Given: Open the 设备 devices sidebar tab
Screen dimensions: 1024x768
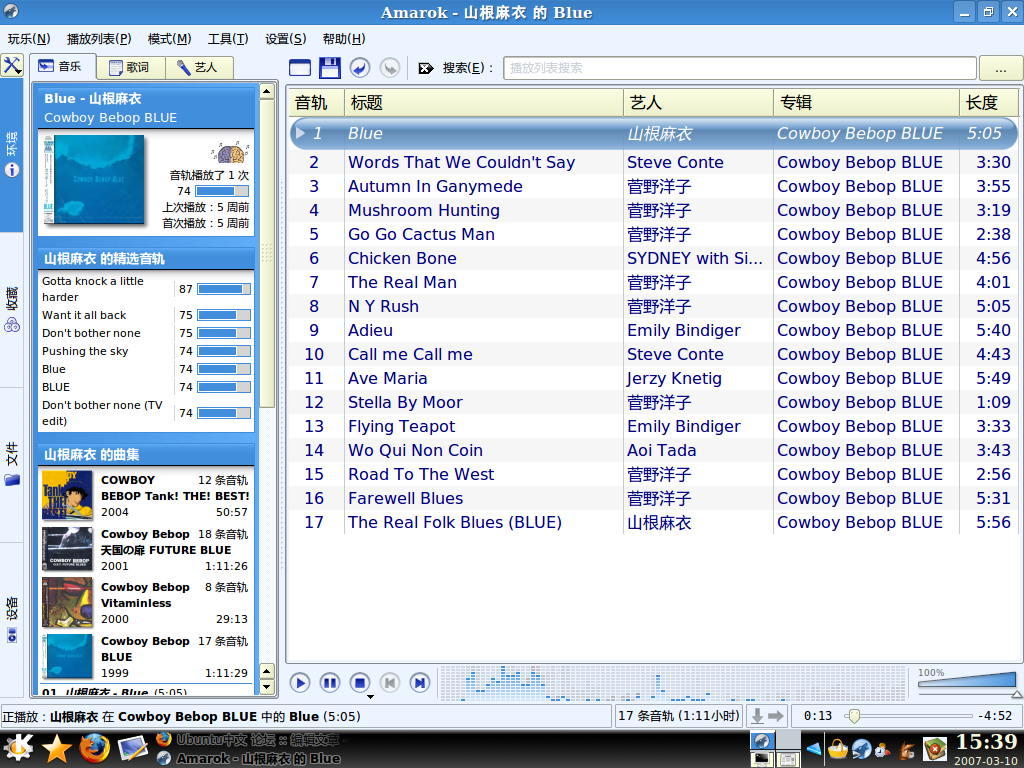Looking at the screenshot, I should 12,619.
